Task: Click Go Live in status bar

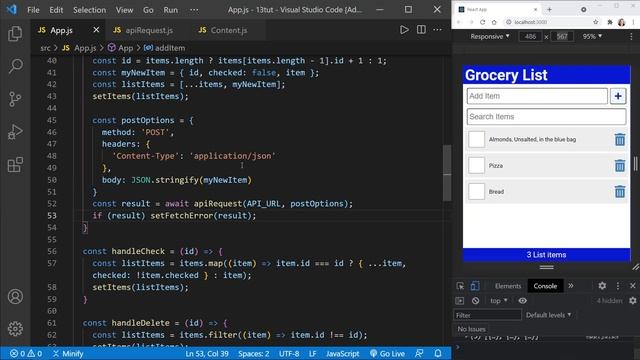Action: [387, 353]
